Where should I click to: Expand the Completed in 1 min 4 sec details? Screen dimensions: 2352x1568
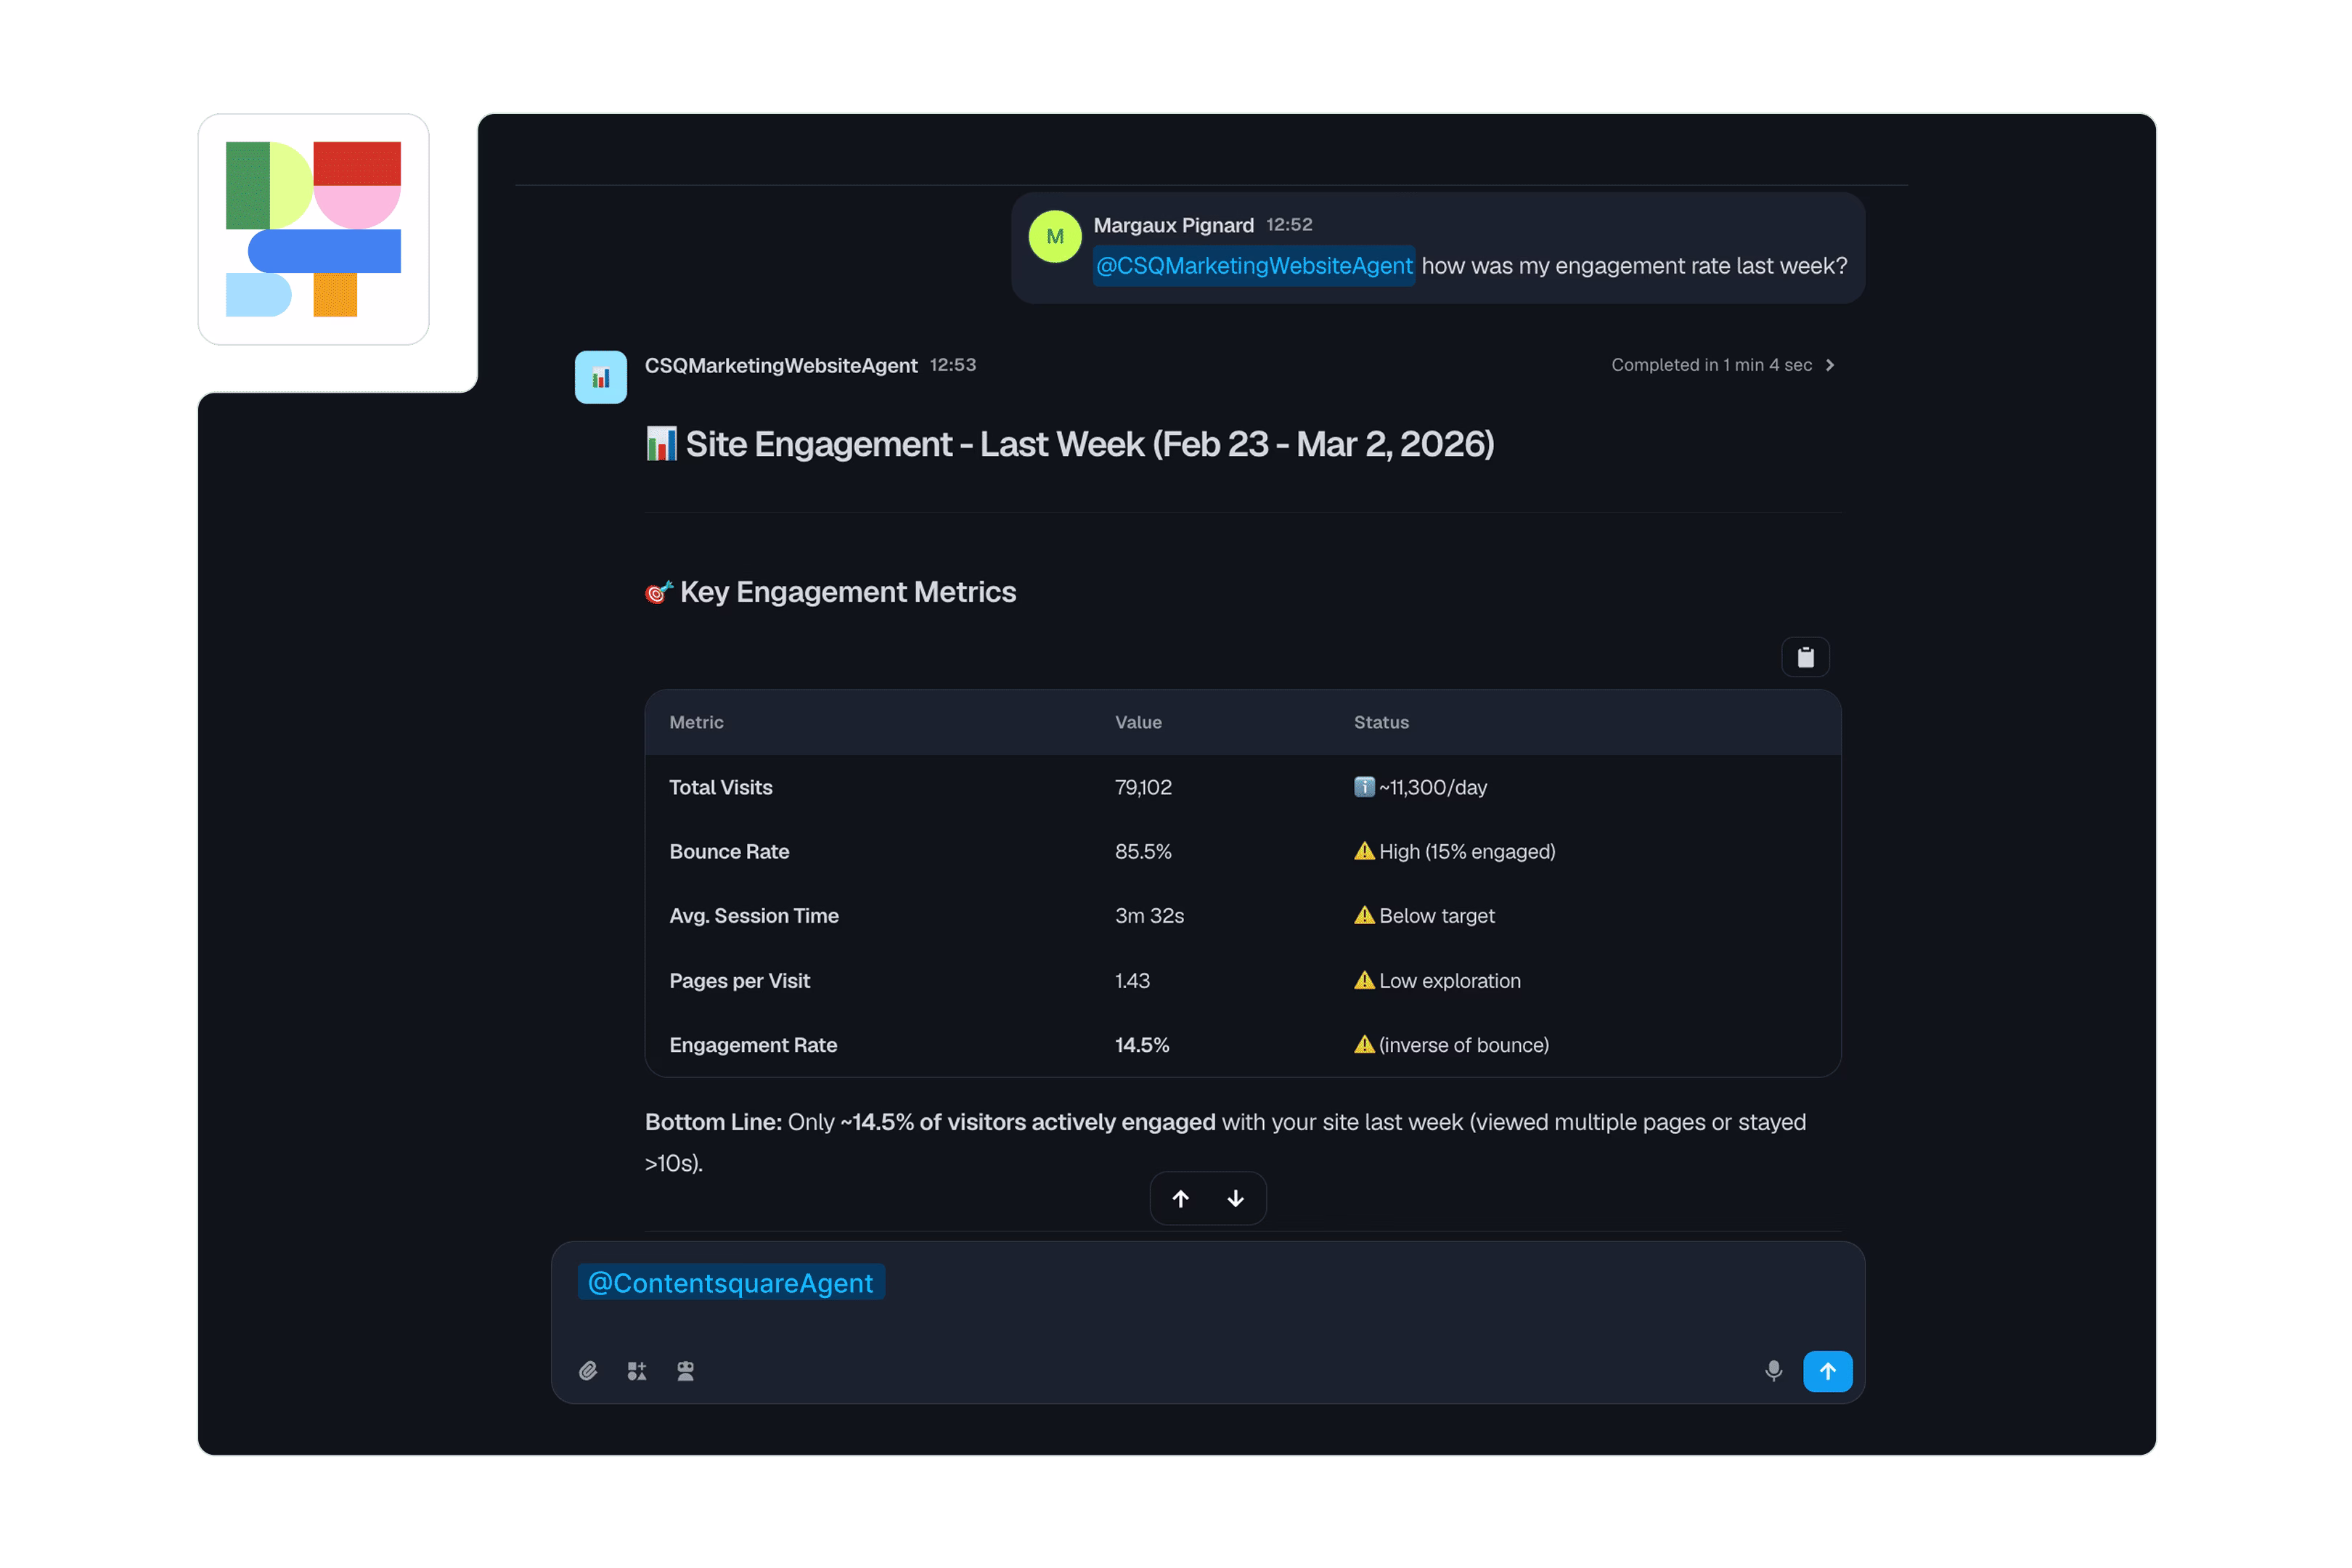point(1722,365)
